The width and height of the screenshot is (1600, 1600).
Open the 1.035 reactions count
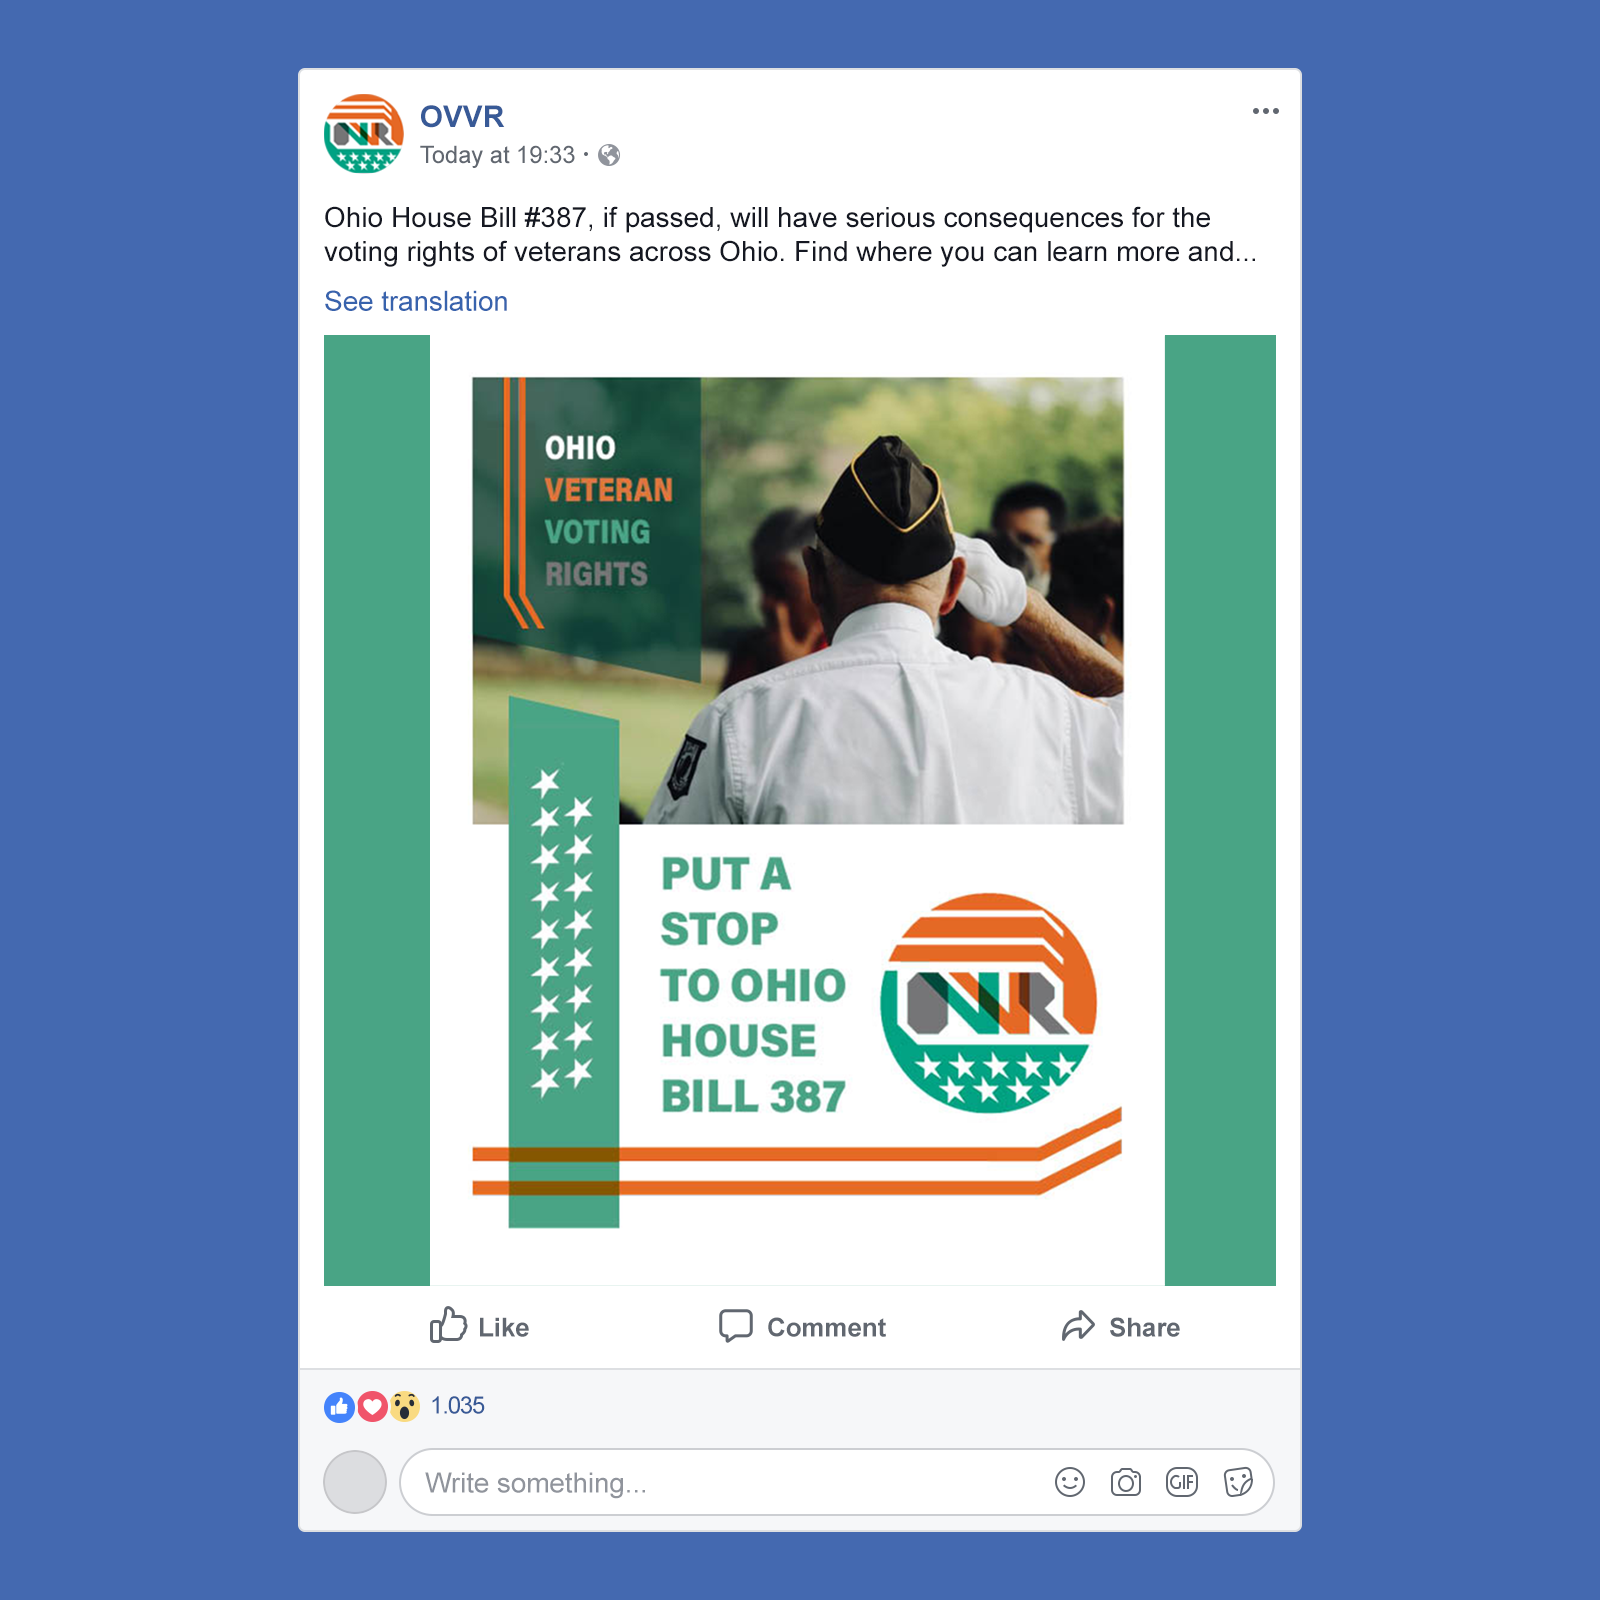point(458,1406)
